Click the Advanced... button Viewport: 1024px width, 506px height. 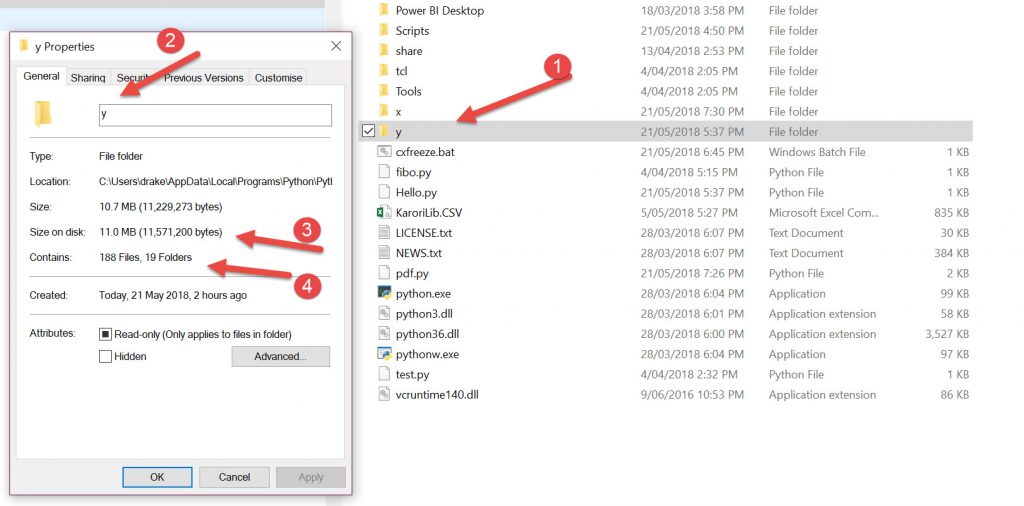point(280,356)
